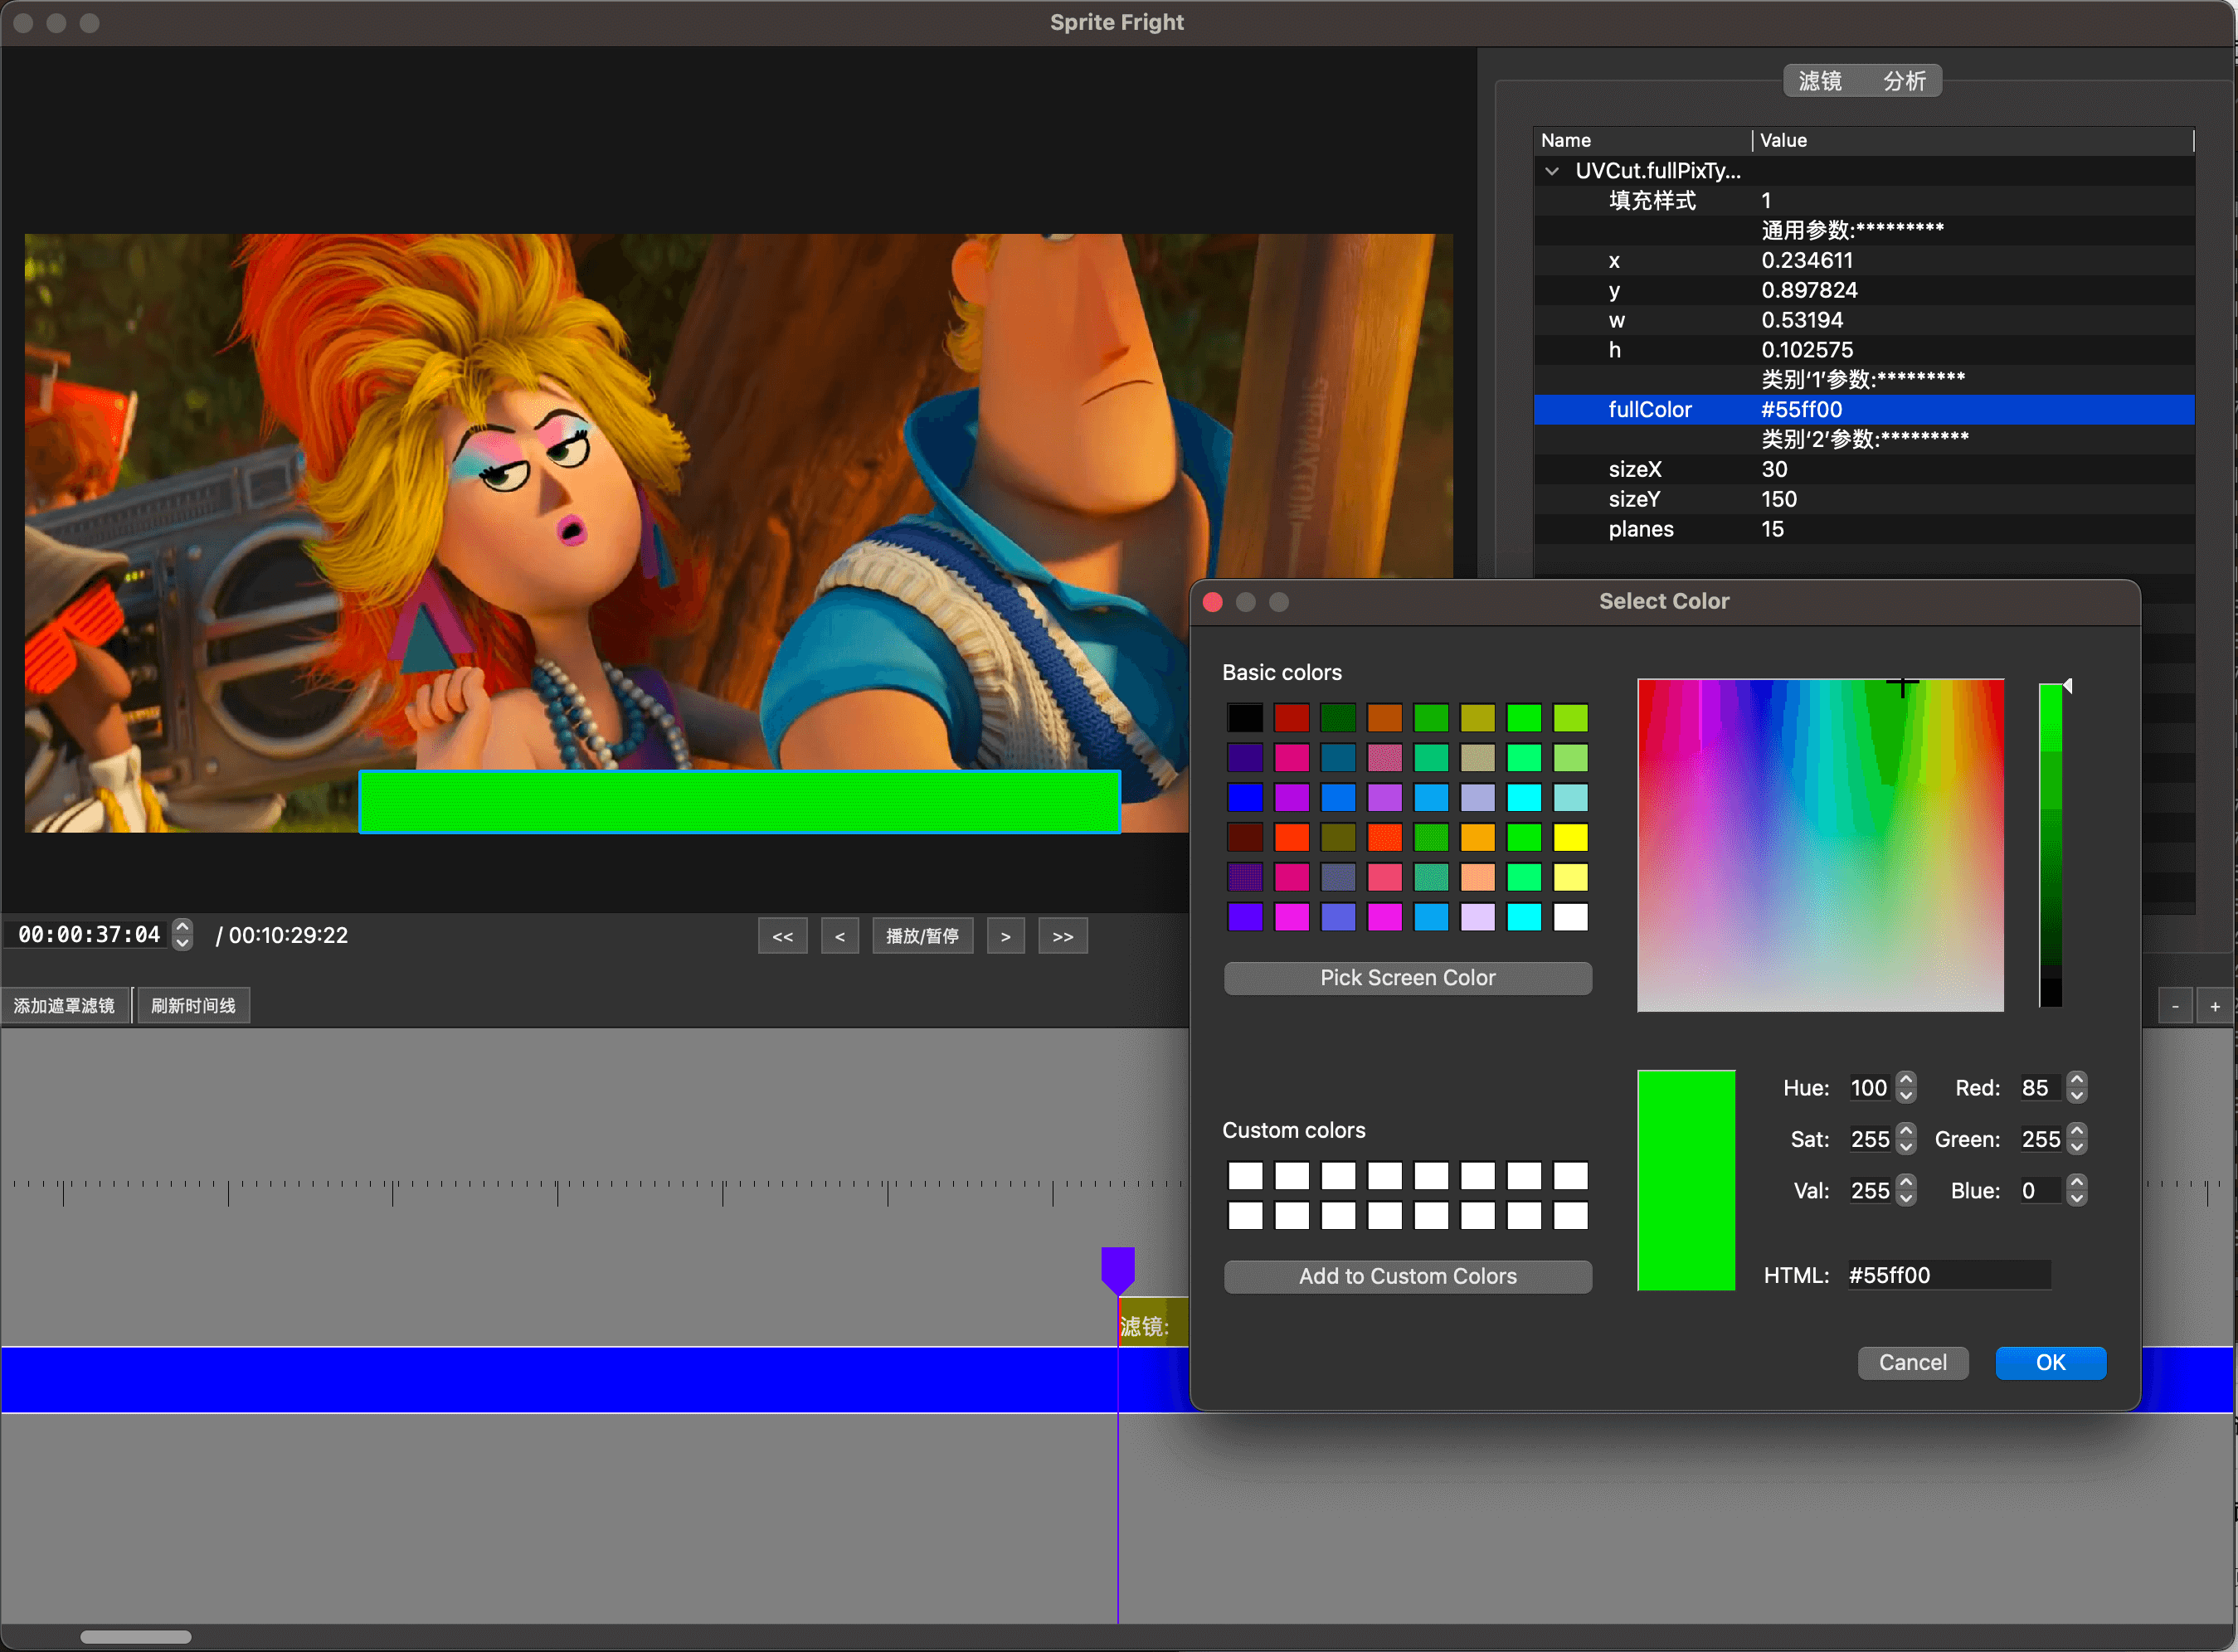Click the vertical brightness value slider
Screen dimensions: 2238x1652
(x=2050, y=845)
